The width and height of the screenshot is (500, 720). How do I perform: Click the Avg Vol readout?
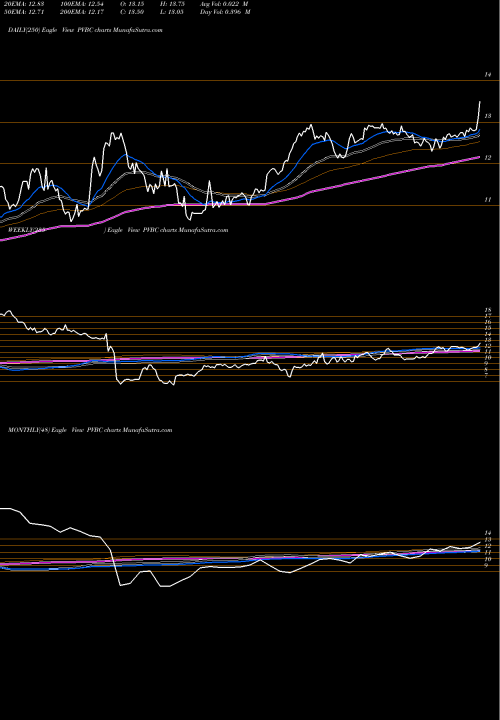click(x=224, y=4)
